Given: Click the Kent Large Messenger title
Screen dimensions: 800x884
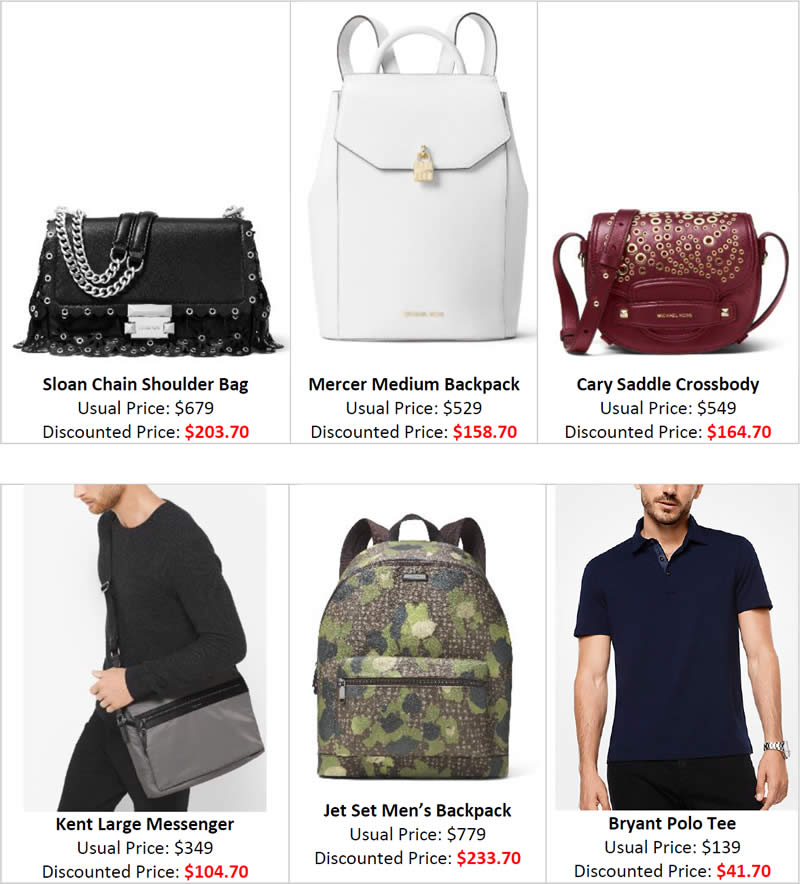Looking at the screenshot, I should click(x=145, y=824).
